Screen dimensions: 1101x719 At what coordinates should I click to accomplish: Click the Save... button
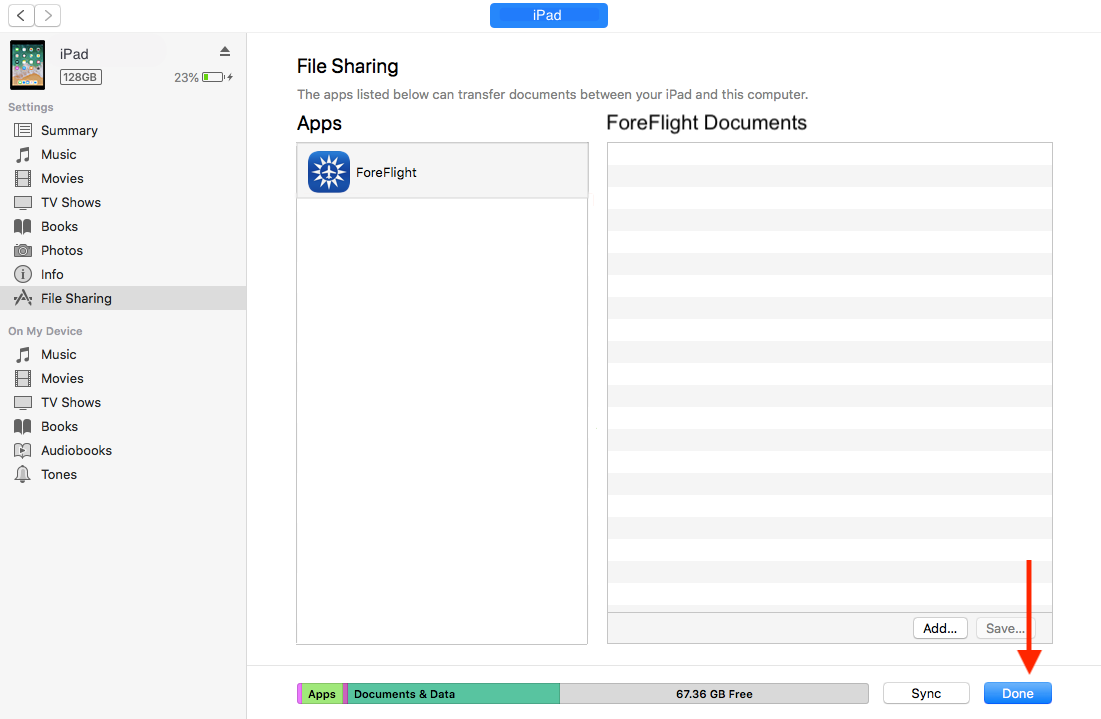pyautogui.click(x=1005, y=628)
